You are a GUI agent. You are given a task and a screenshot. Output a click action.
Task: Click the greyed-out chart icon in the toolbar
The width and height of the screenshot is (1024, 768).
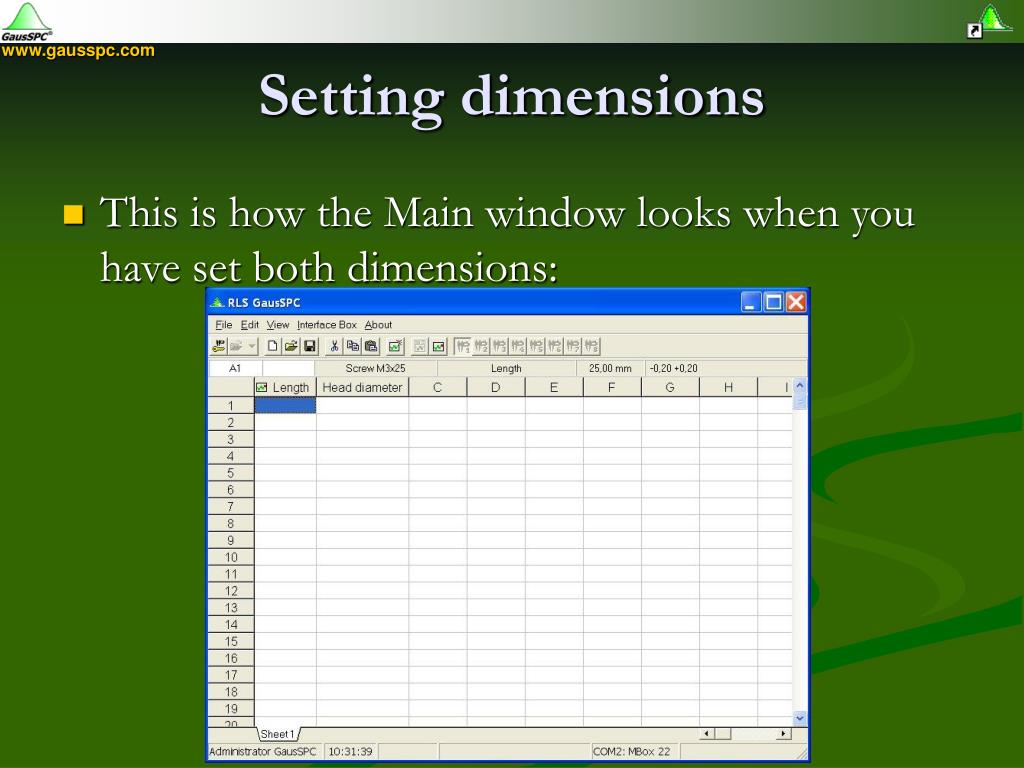pos(420,346)
